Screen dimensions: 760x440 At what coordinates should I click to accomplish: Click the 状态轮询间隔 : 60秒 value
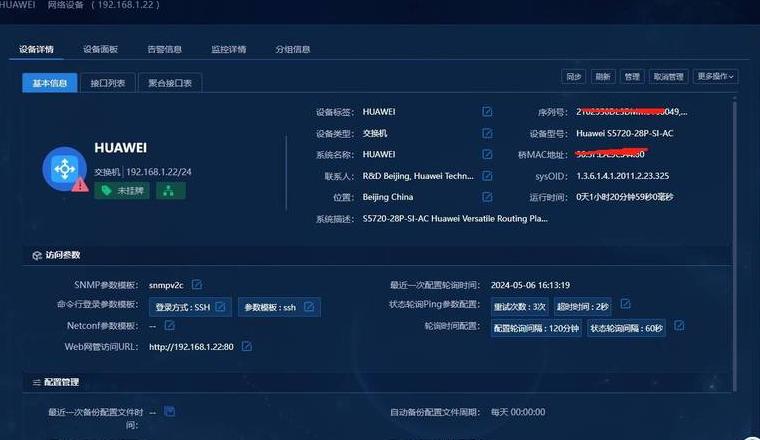626,328
